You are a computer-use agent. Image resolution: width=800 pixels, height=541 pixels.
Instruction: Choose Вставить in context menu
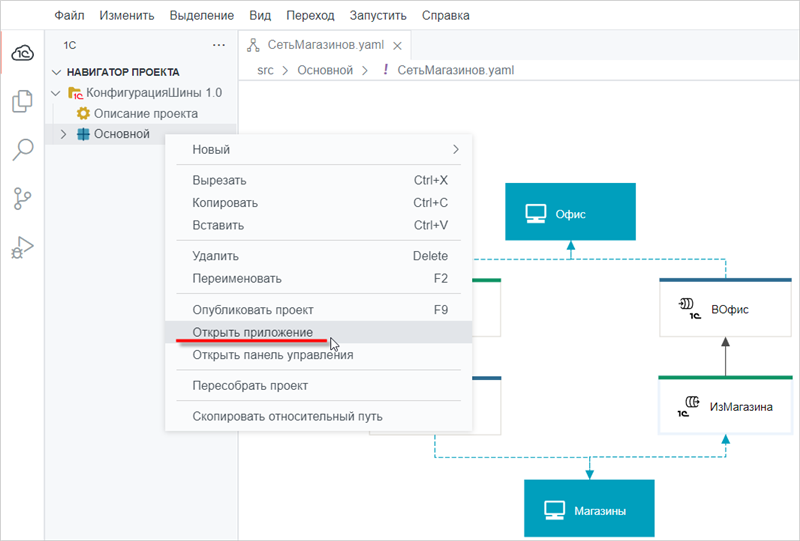click(x=319, y=225)
